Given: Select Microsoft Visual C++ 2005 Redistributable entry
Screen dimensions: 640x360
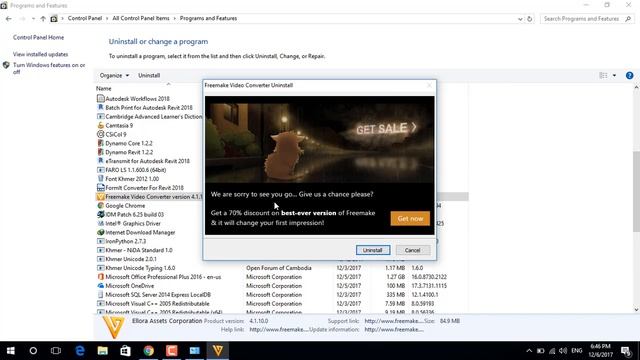Looking at the screenshot, I should click(x=157, y=304).
